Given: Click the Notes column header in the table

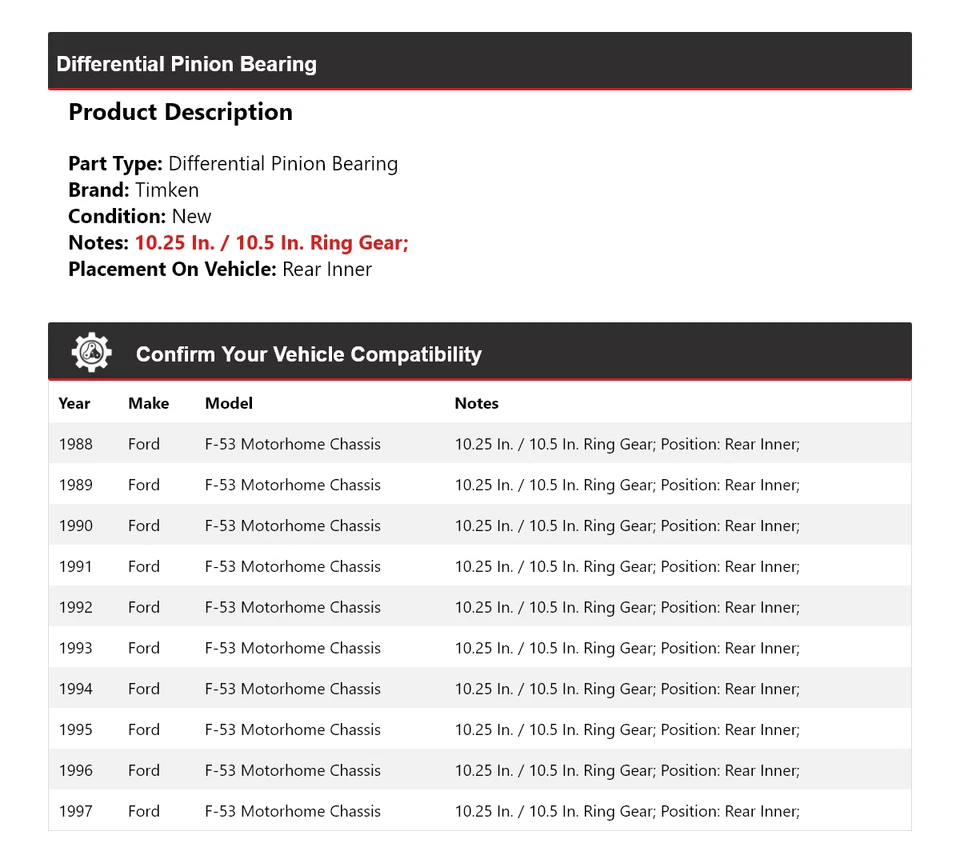Looking at the screenshot, I should click(476, 403).
